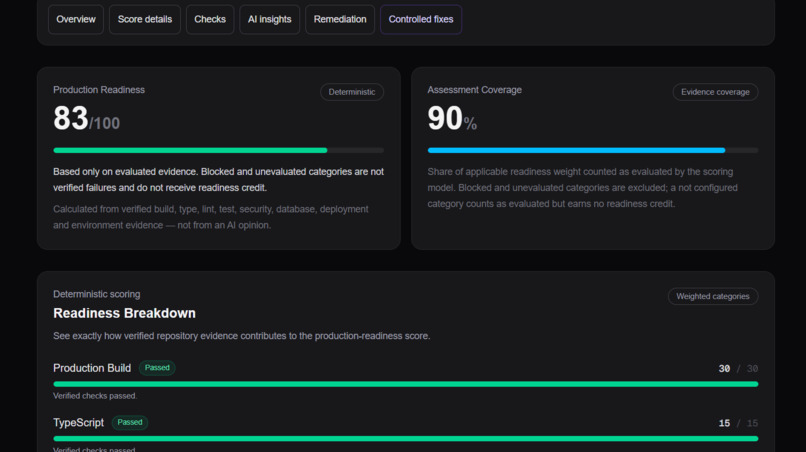Screen dimensions: 806x452
Task: Switch to the Score details tab
Action: coord(144,20)
